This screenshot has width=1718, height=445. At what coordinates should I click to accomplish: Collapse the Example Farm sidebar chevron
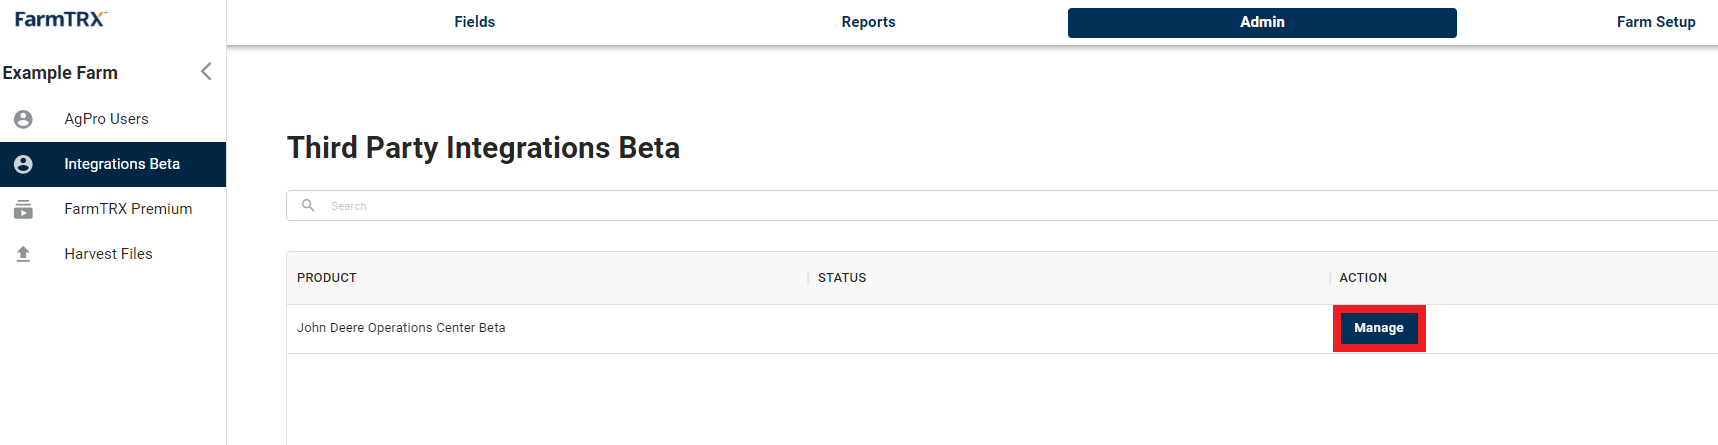pyautogui.click(x=206, y=71)
